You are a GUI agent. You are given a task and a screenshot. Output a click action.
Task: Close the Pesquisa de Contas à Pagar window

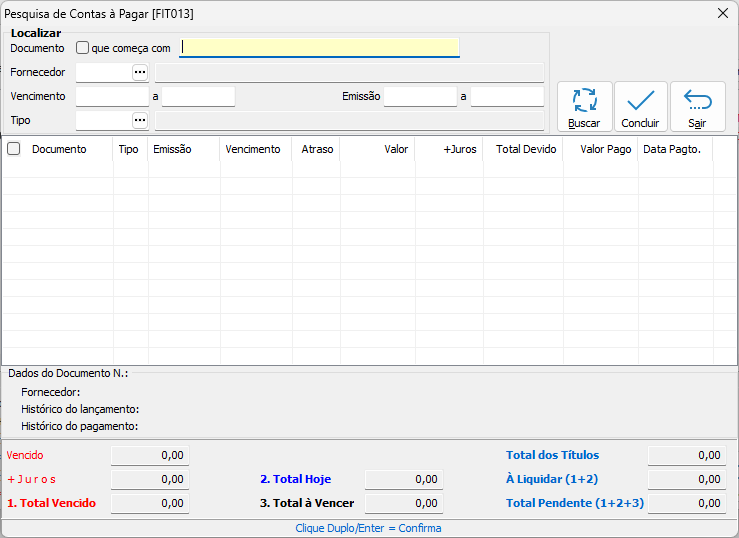(x=723, y=13)
